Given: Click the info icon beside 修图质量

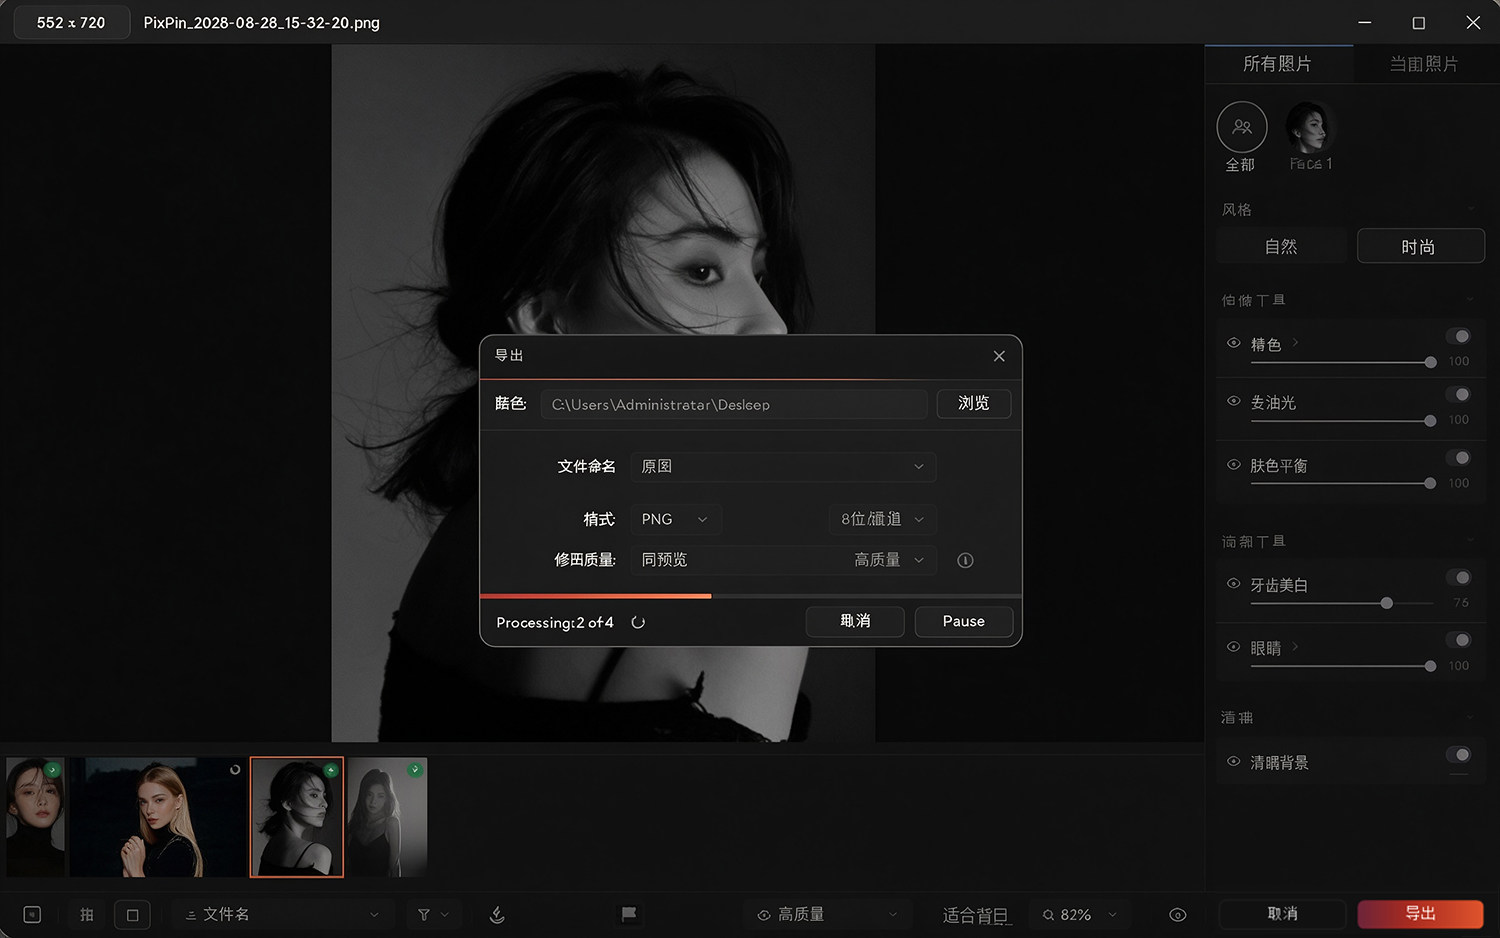Looking at the screenshot, I should 965,560.
